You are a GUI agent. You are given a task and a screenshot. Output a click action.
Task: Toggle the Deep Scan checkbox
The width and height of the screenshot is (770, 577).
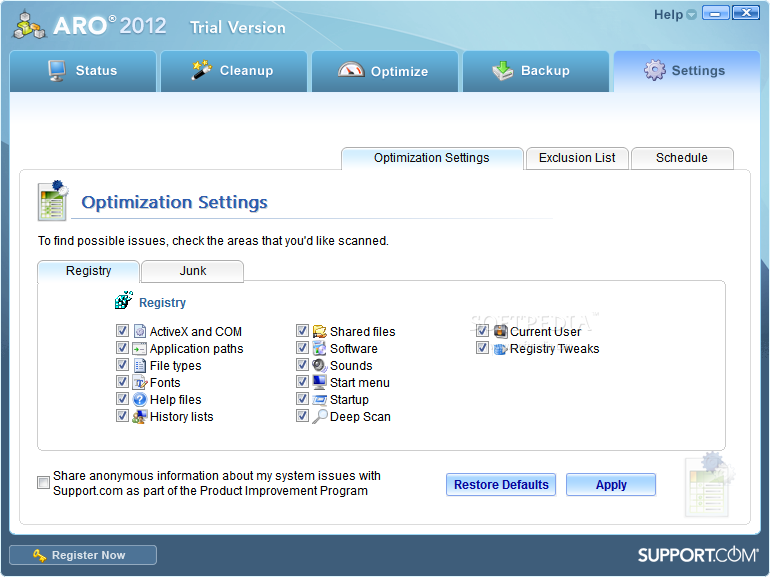click(x=302, y=416)
